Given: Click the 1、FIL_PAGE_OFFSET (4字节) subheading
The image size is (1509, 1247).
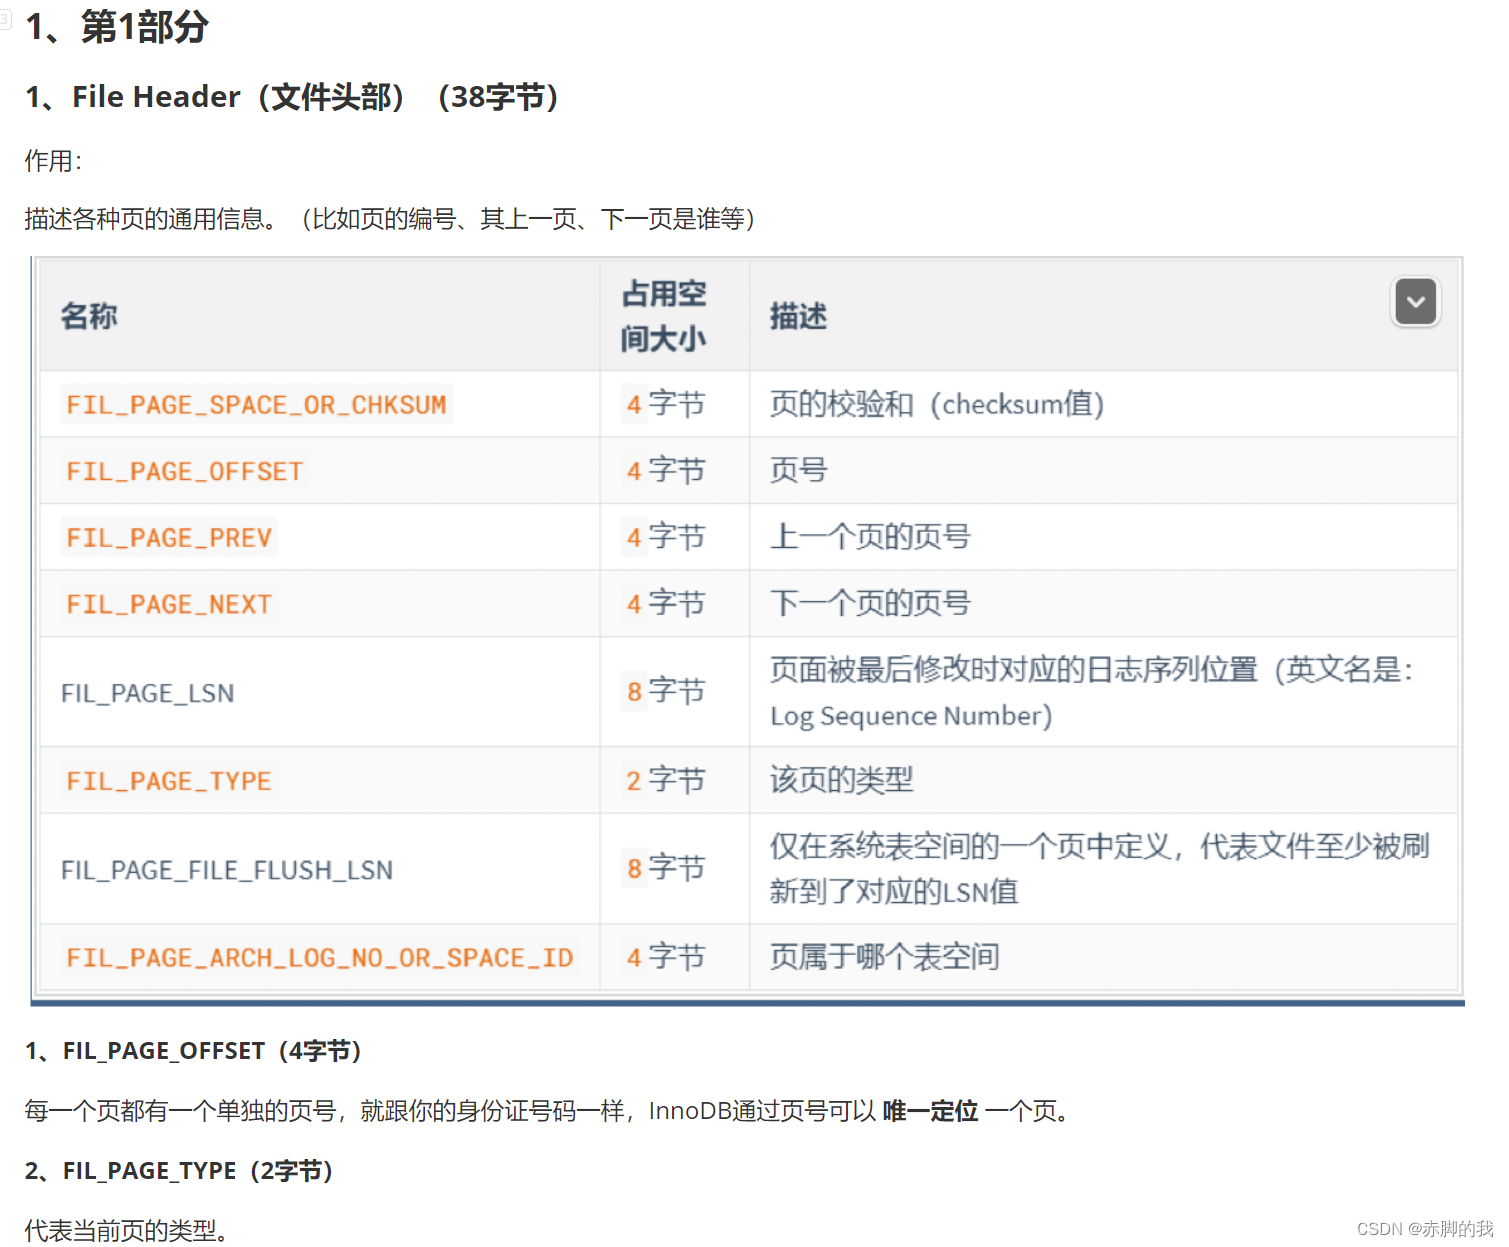Looking at the screenshot, I should pyautogui.click(x=194, y=1051).
